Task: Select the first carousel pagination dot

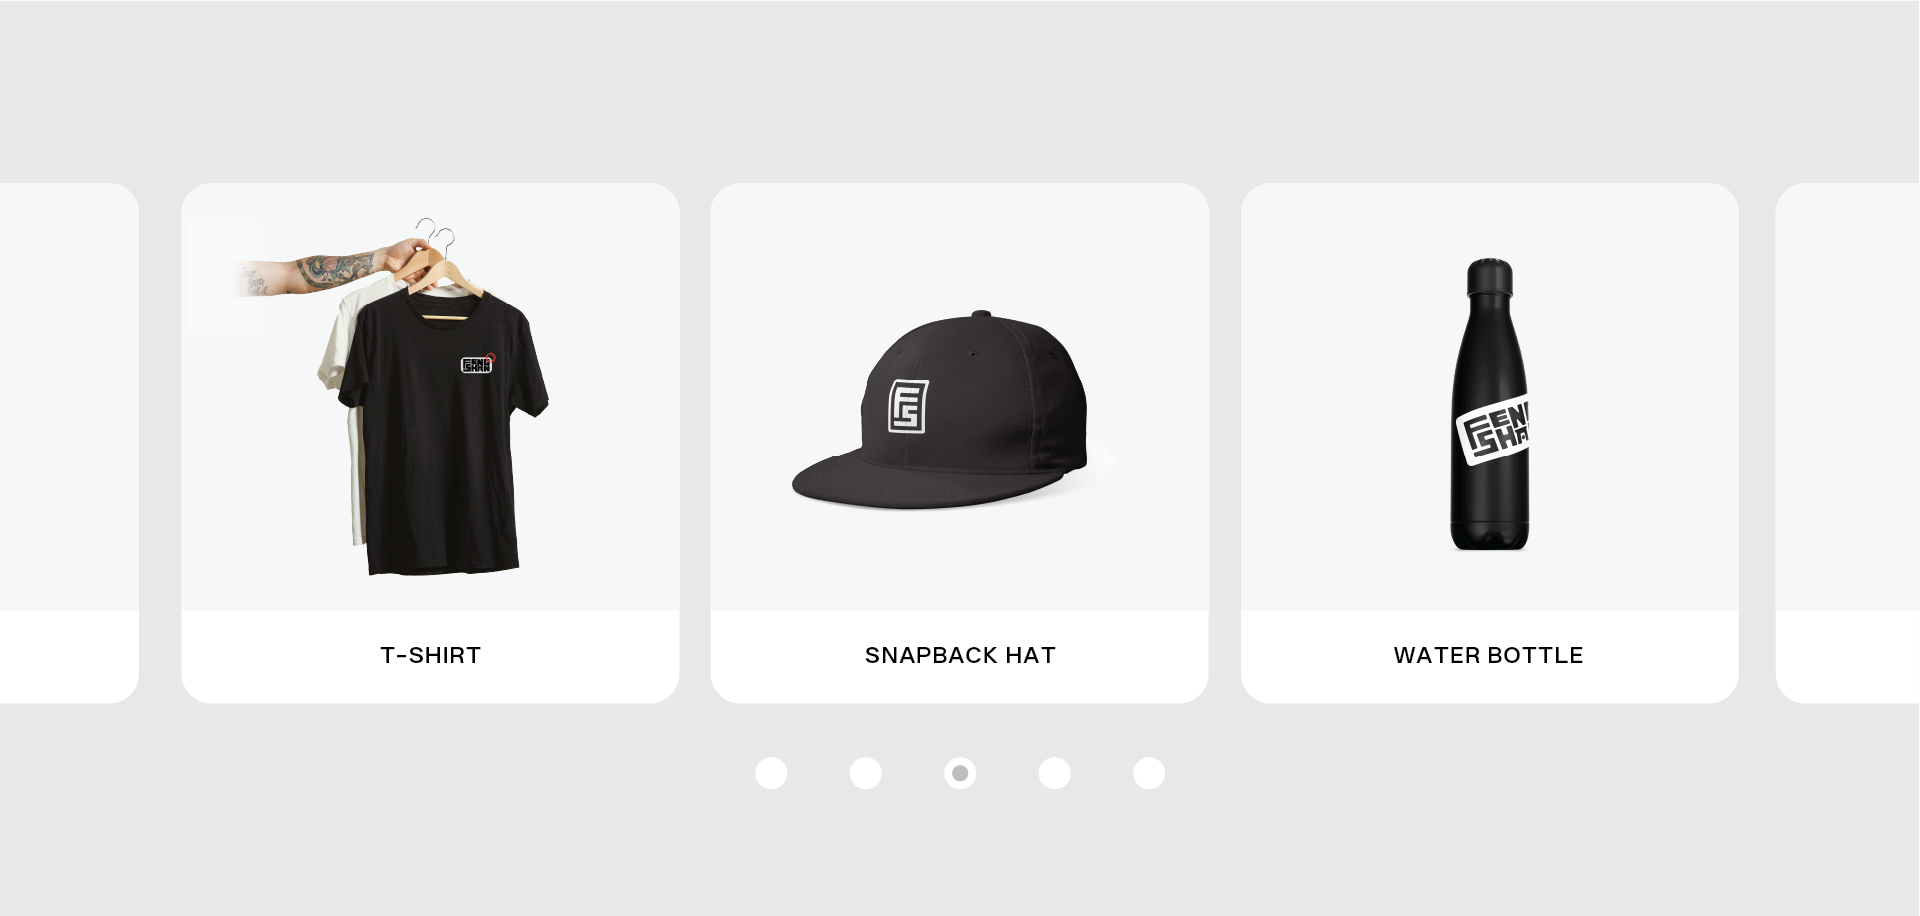Action: pyautogui.click(x=771, y=773)
